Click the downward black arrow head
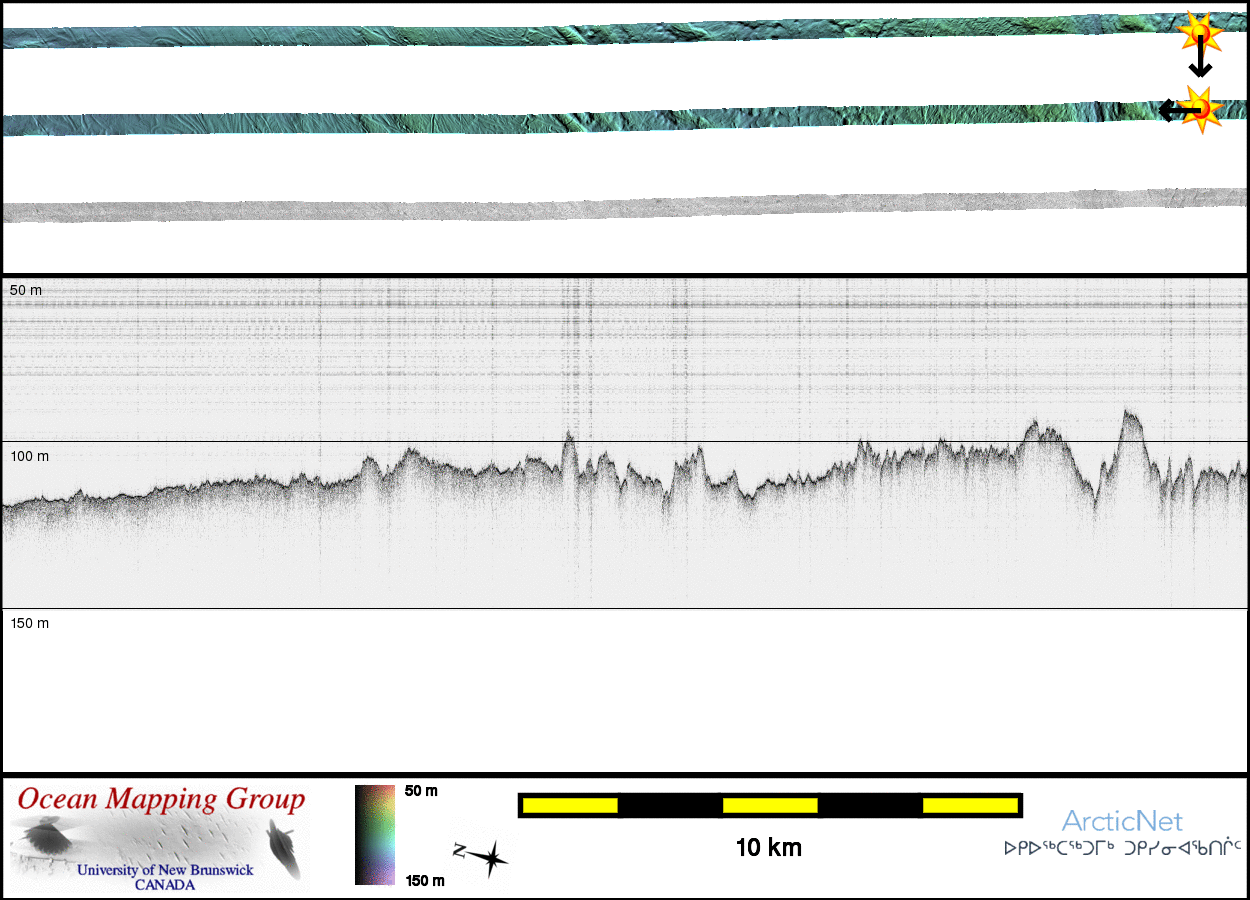The height and width of the screenshot is (900, 1250). 1200,70
